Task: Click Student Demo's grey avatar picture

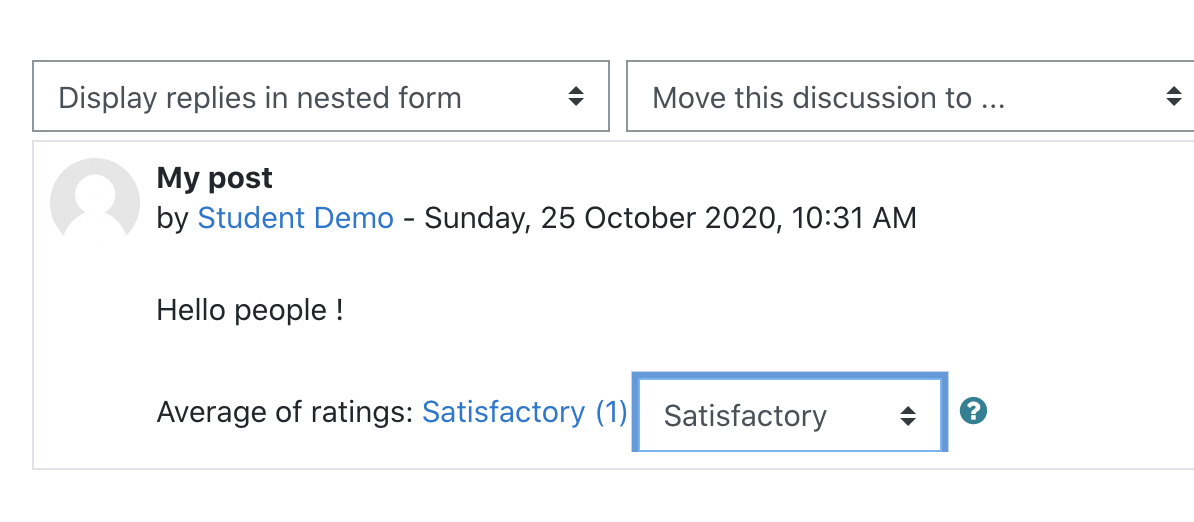Action: 94,202
